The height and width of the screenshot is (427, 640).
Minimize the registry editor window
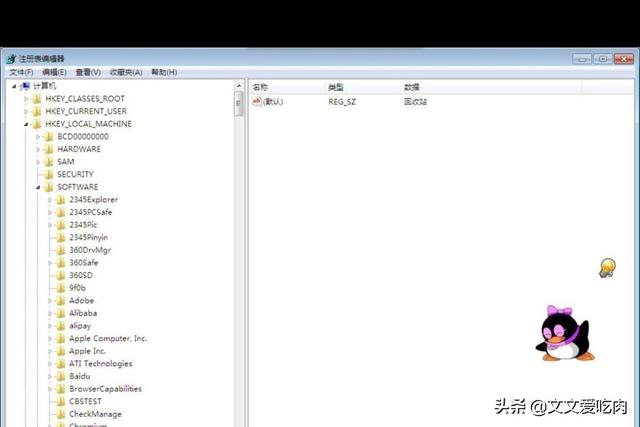point(582,59)
